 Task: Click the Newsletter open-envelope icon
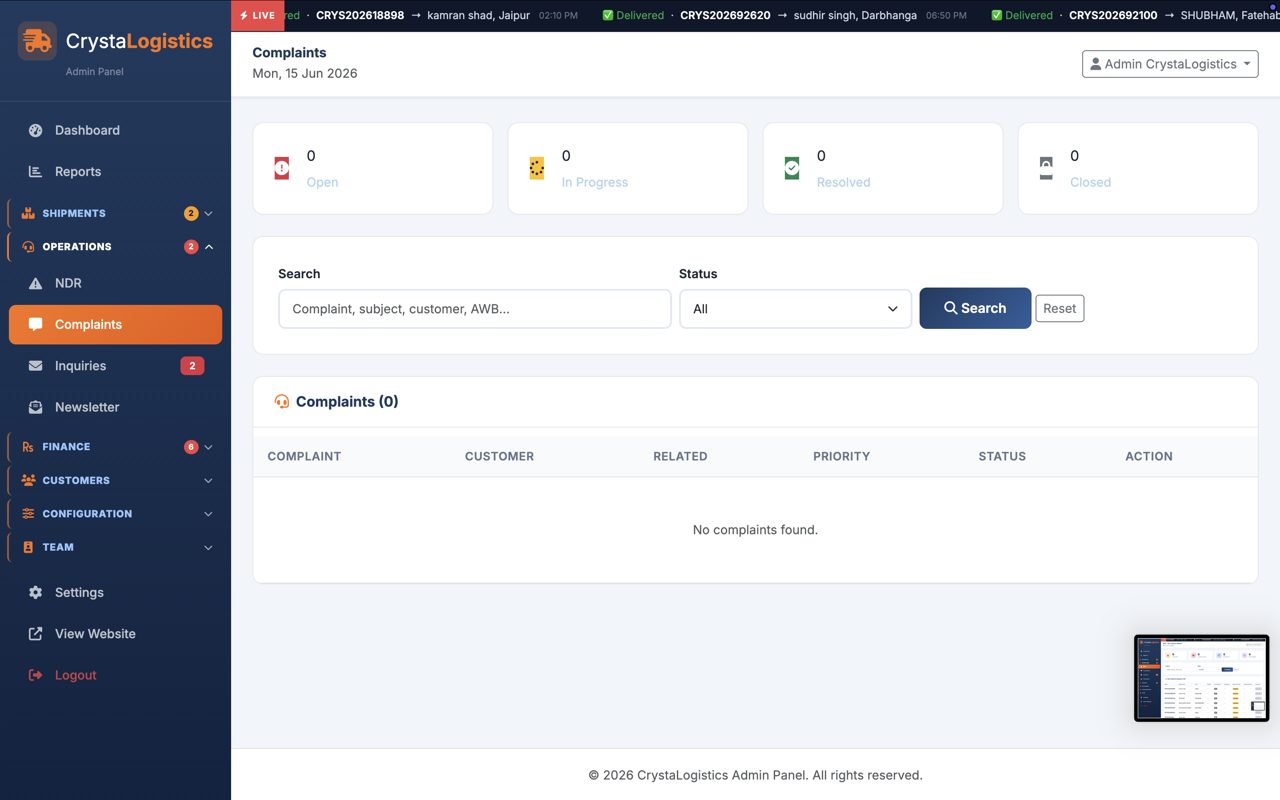coord(36,407)
